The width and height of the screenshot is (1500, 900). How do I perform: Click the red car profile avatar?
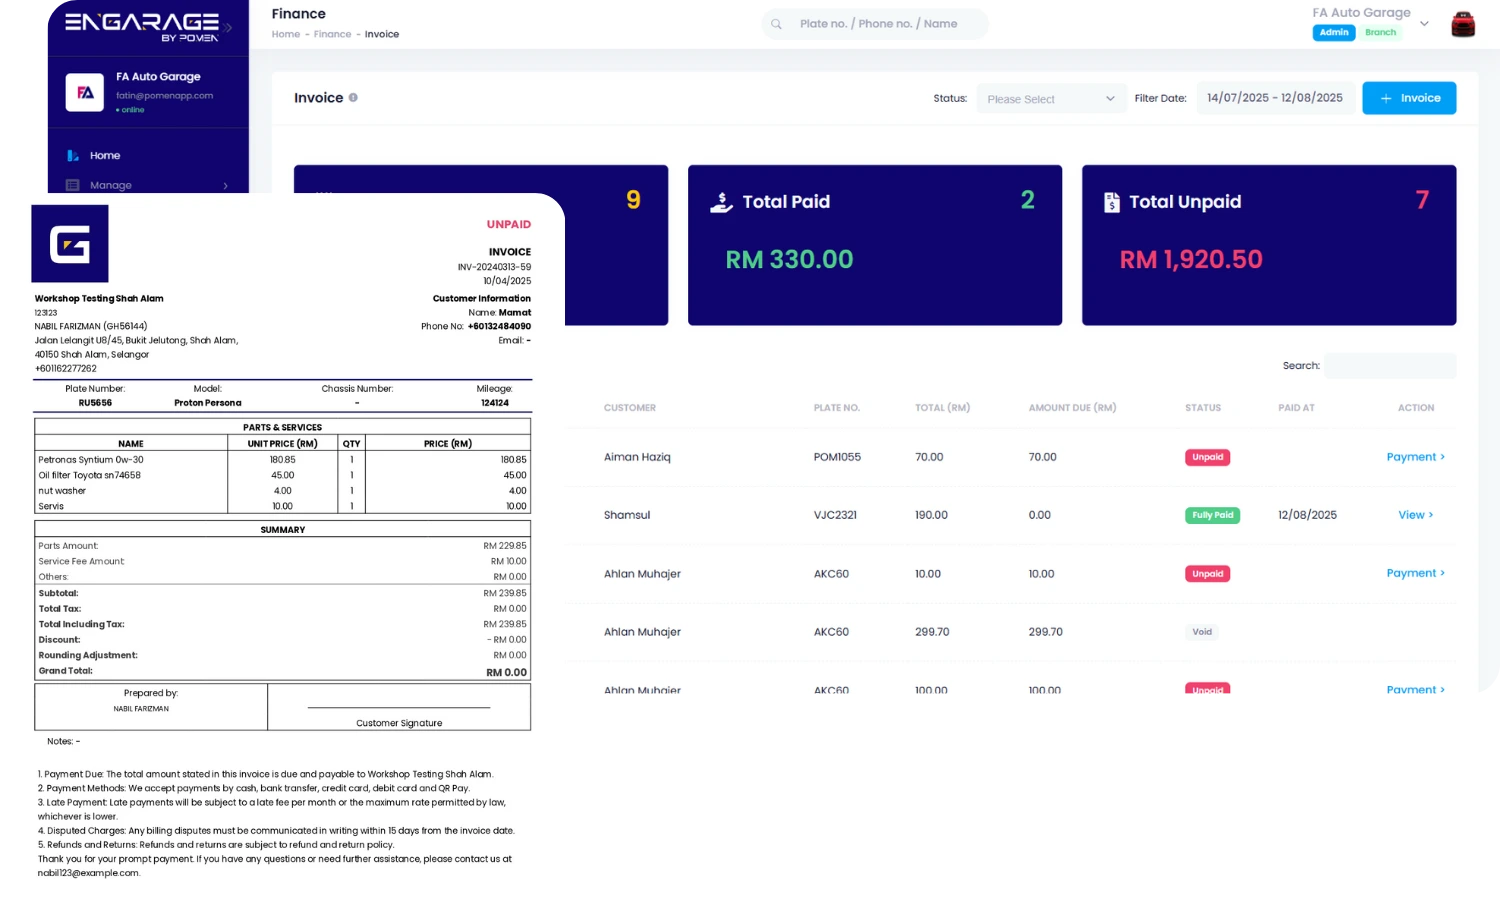pyautogui.click(x=1462, y=24)
